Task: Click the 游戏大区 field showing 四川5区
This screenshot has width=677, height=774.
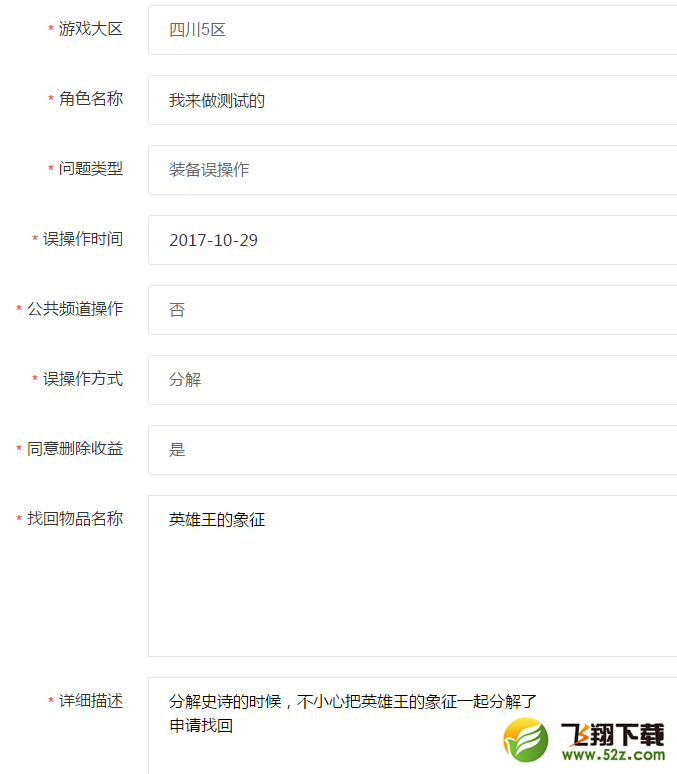Action: [x=413, y=30]
